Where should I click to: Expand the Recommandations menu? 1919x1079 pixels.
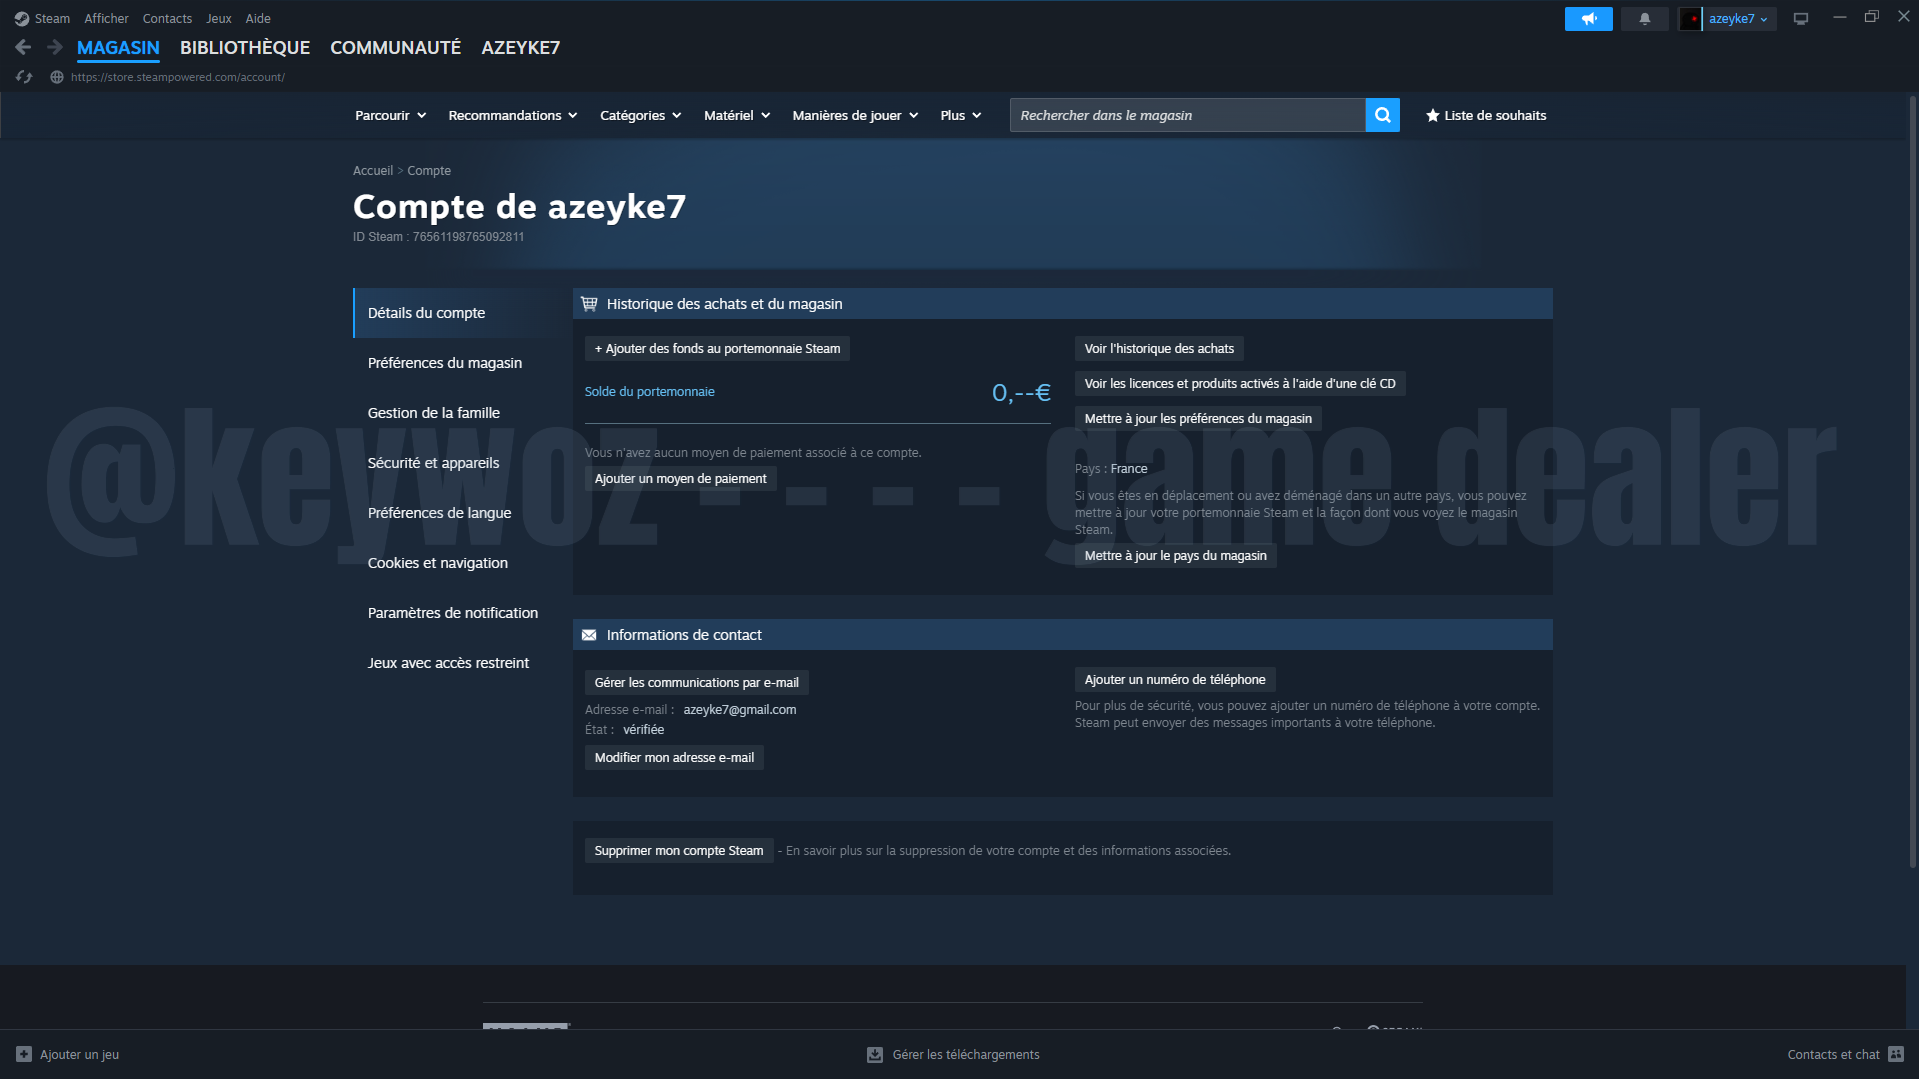pos(513,116)
